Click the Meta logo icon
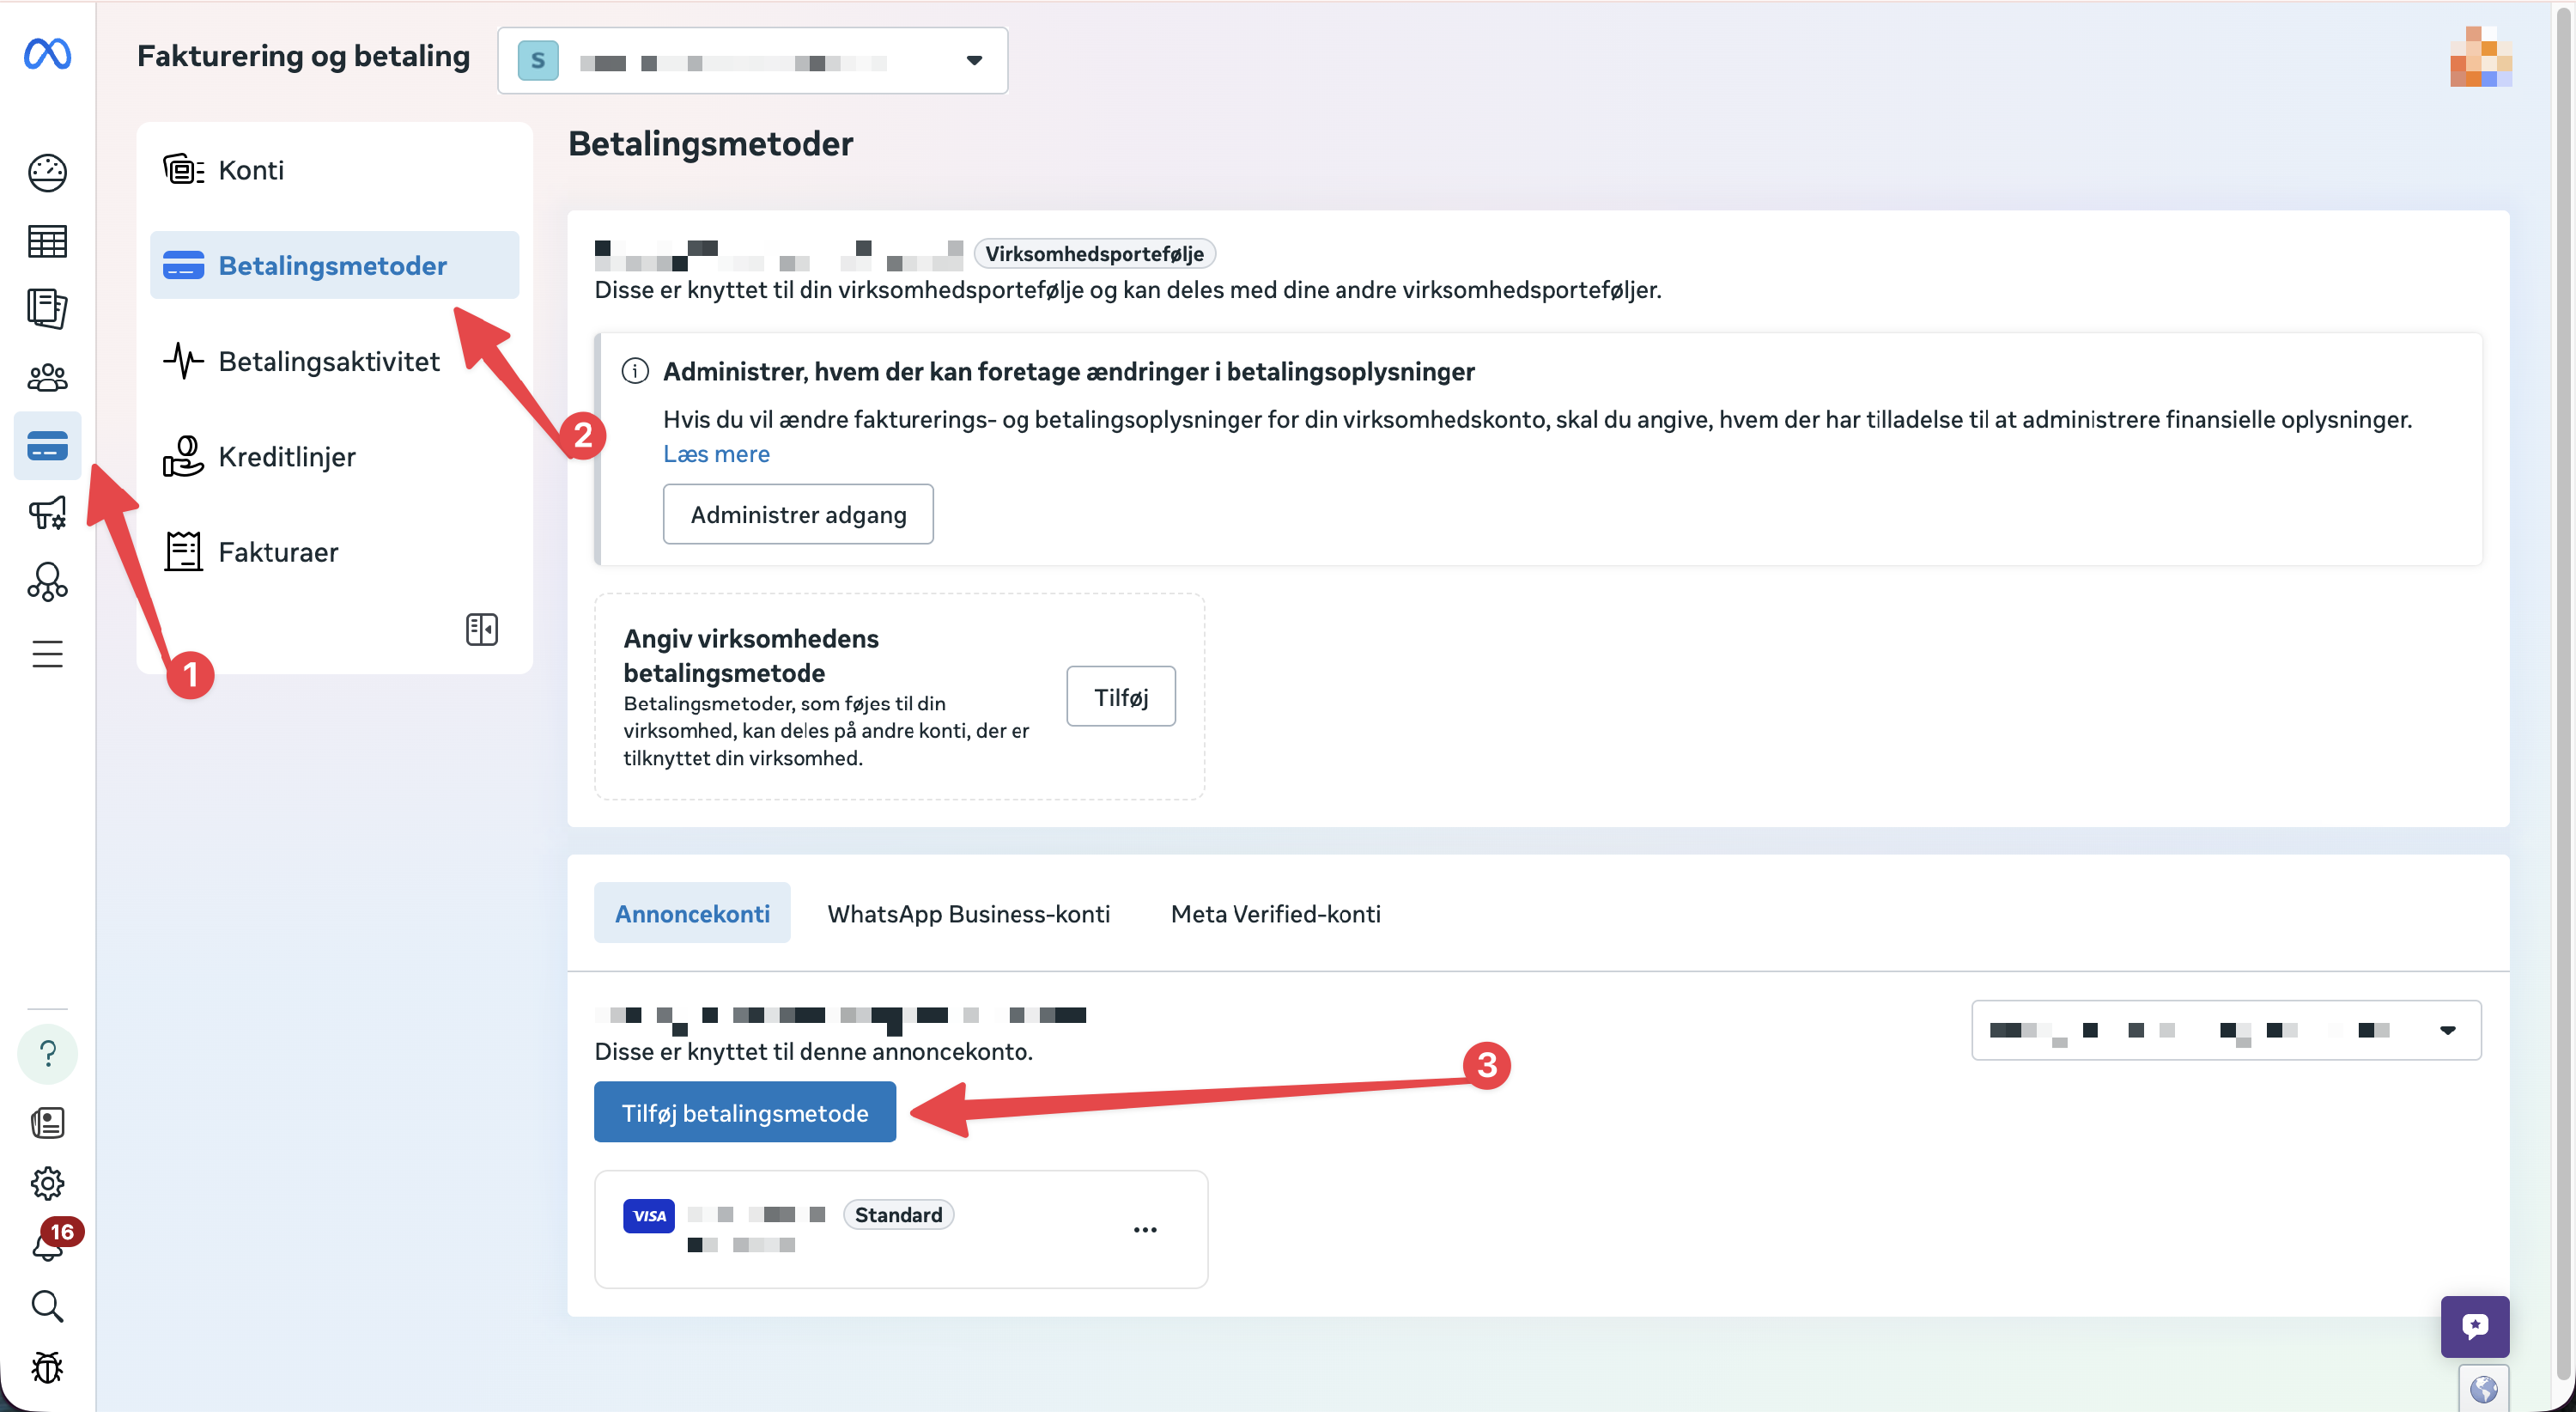This screenshot has height=1412, width=2576. pyautogui.click(x=47, y=53)
